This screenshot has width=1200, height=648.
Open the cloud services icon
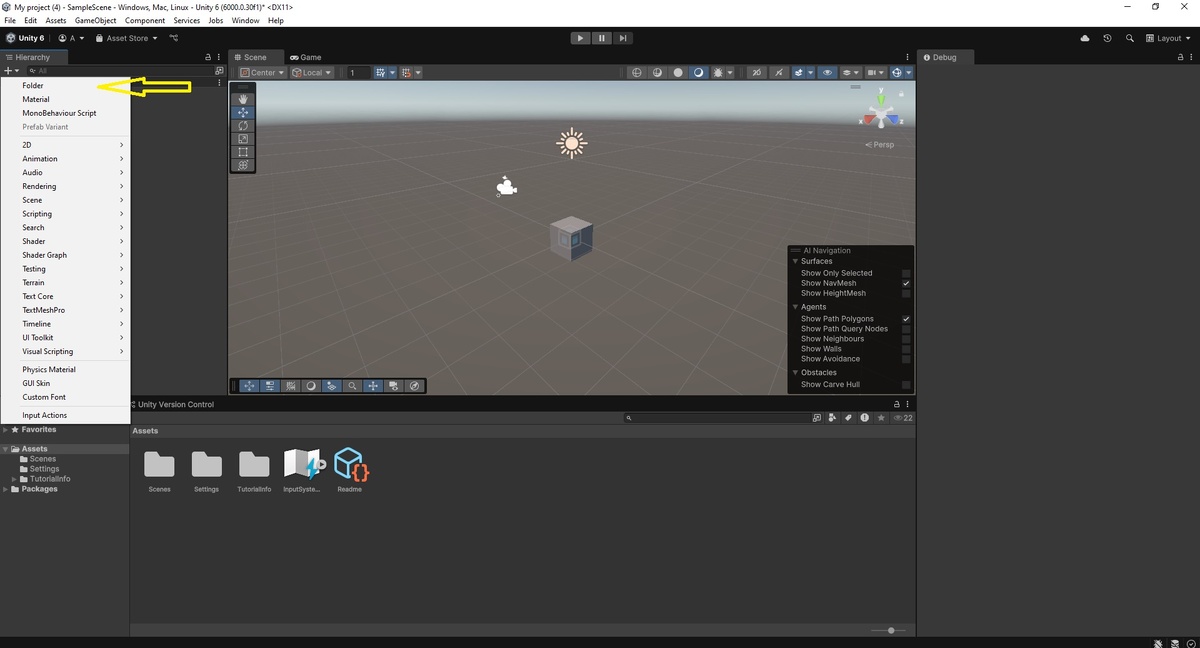click(x=1085, y=38)
